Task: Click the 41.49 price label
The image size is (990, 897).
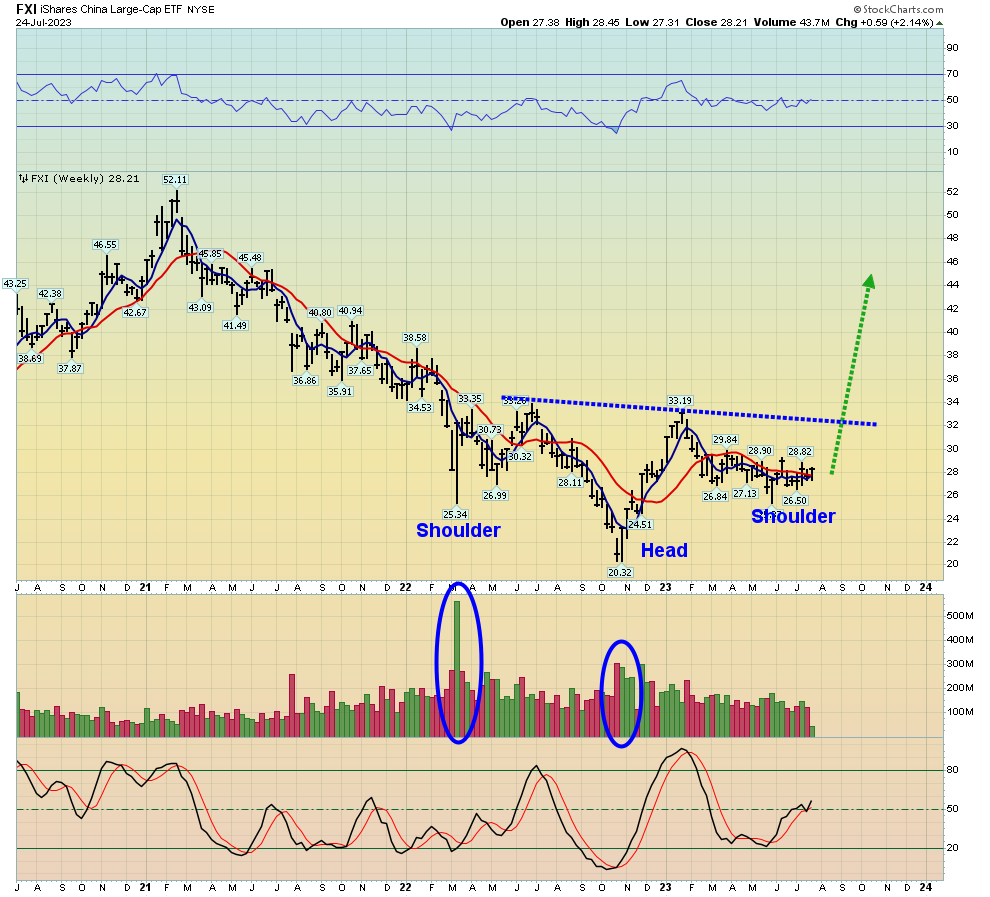Action: tap(235, 325)
